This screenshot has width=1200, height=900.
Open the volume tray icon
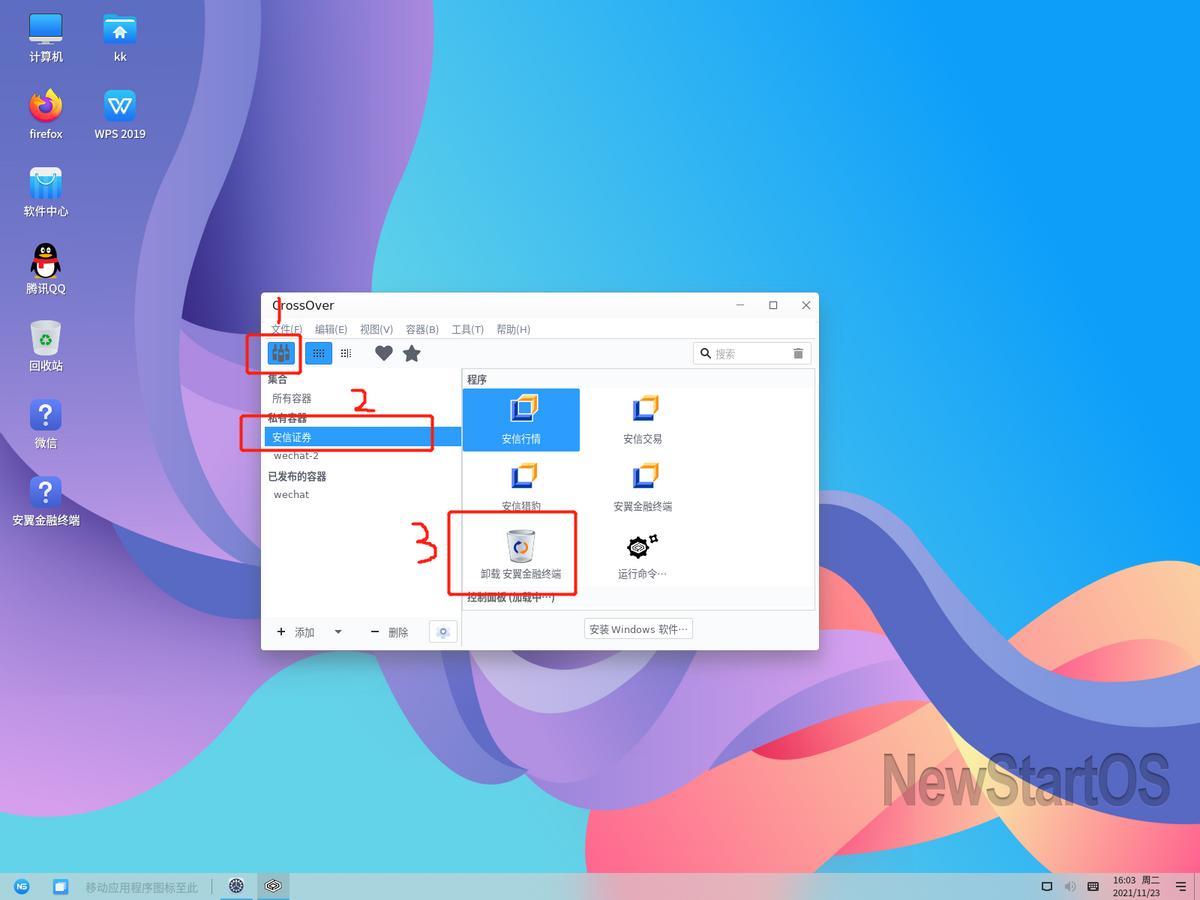coord(1070,886)
